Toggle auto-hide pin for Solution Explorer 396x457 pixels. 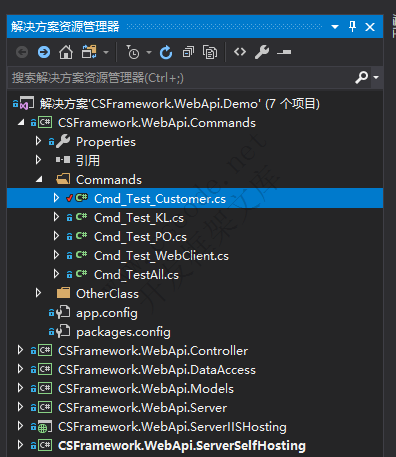coord(352,26)
